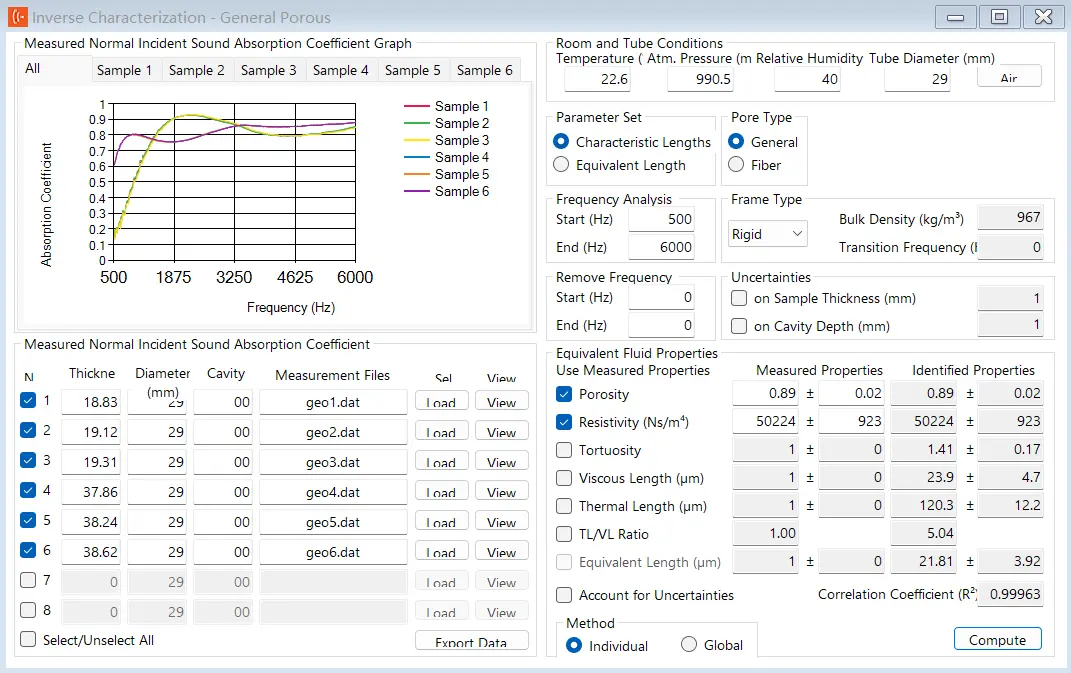Click the geo5.dat measurement file field
Screen dimensions: 1071x673
click(333, 522)
